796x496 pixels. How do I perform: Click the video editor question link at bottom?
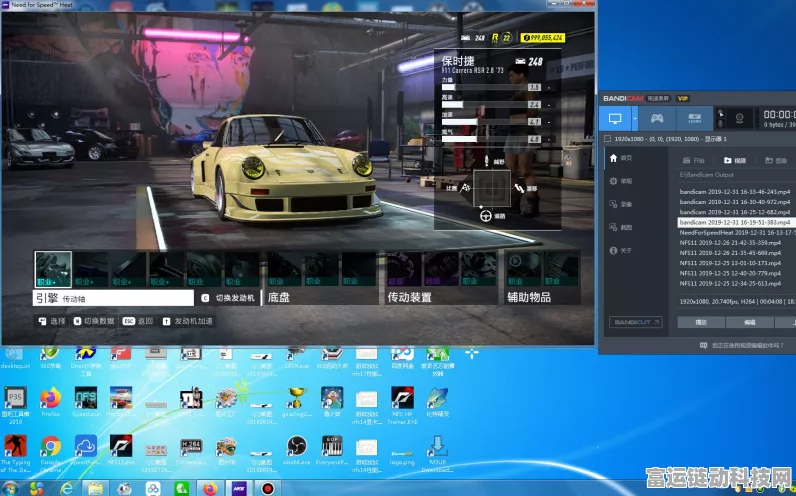(742, 345)
